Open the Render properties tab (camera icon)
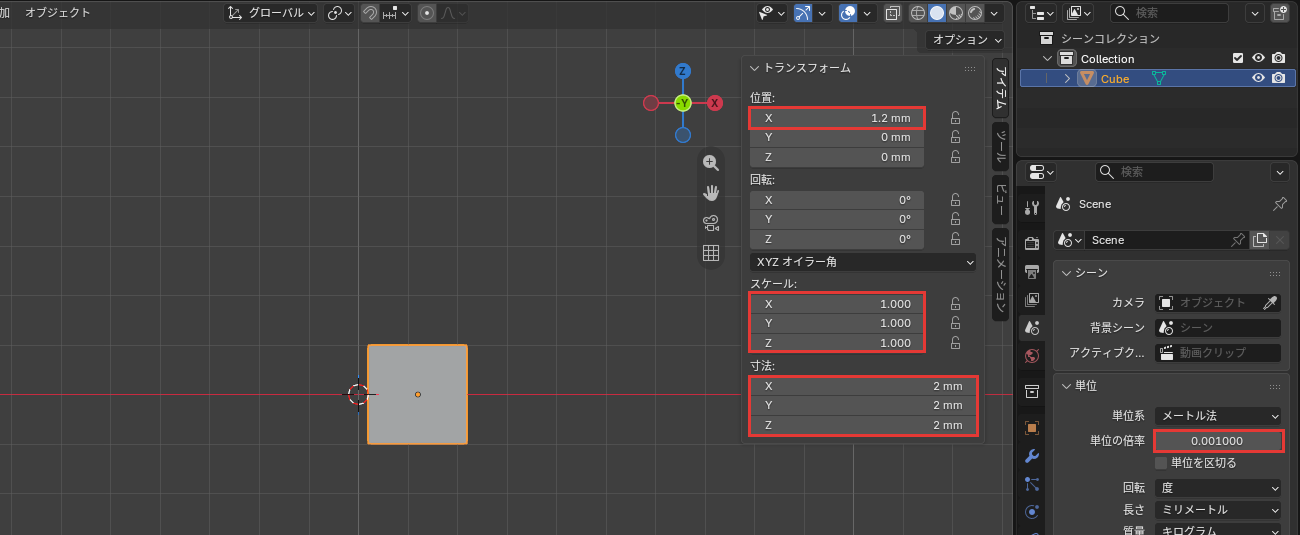The width and height of the screenshot is (1300, 535). coord(1032,243)
